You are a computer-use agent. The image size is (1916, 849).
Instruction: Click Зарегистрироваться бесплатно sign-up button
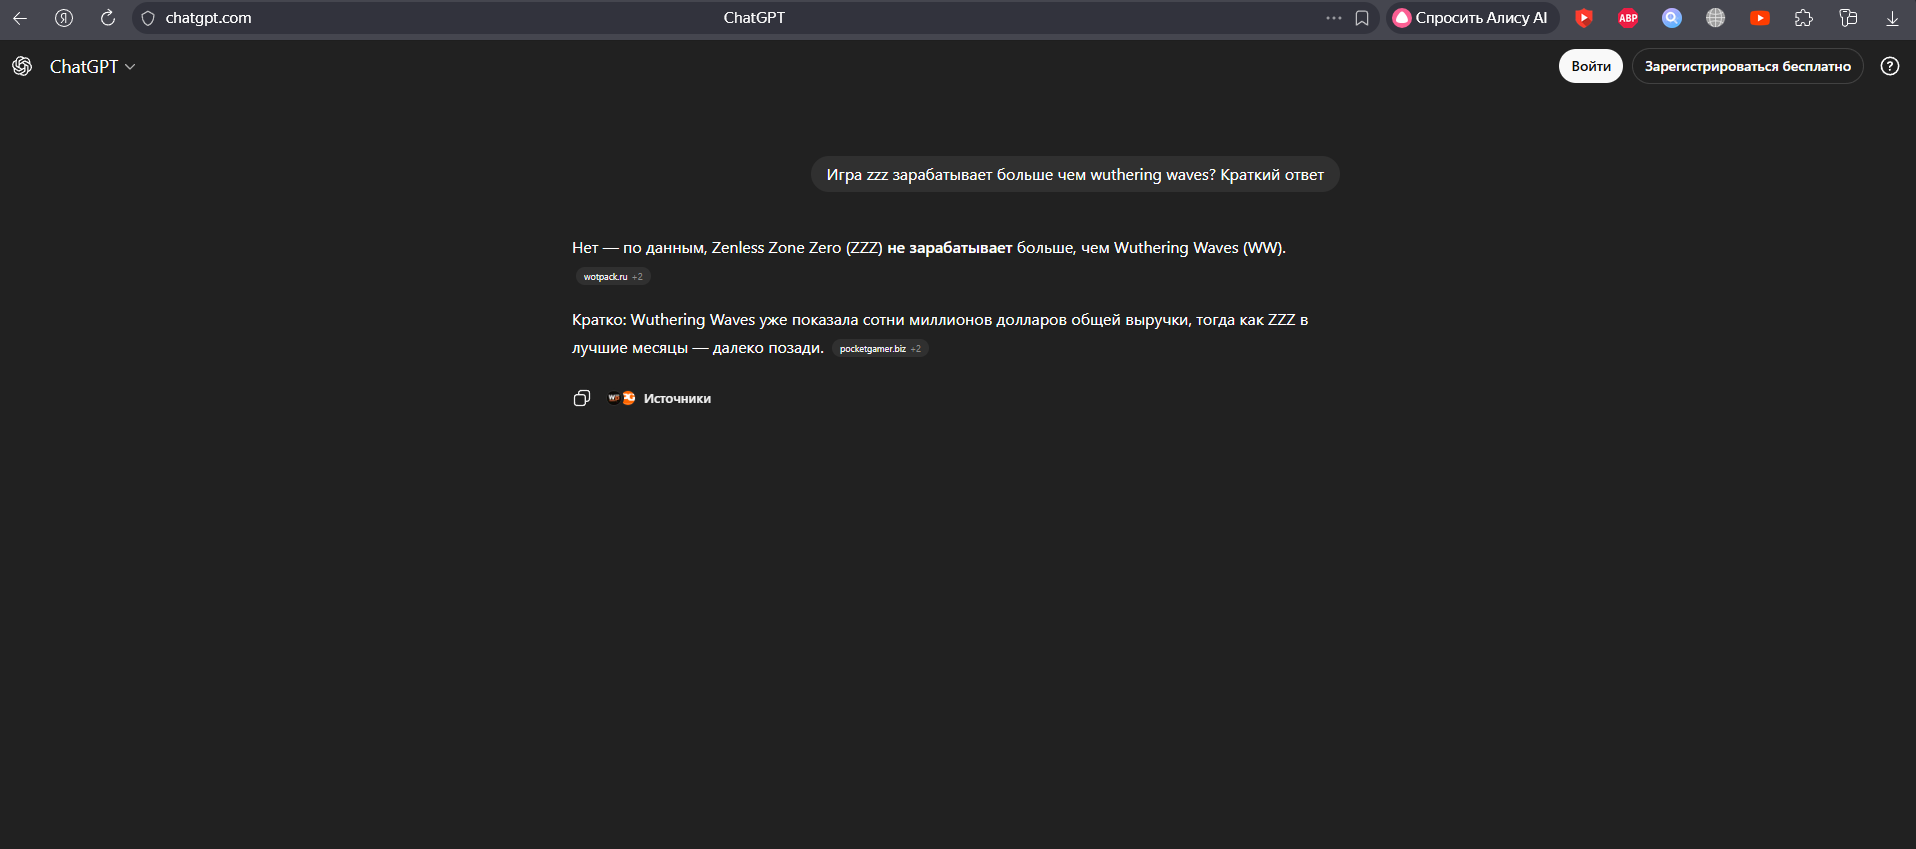(1748, 66)
